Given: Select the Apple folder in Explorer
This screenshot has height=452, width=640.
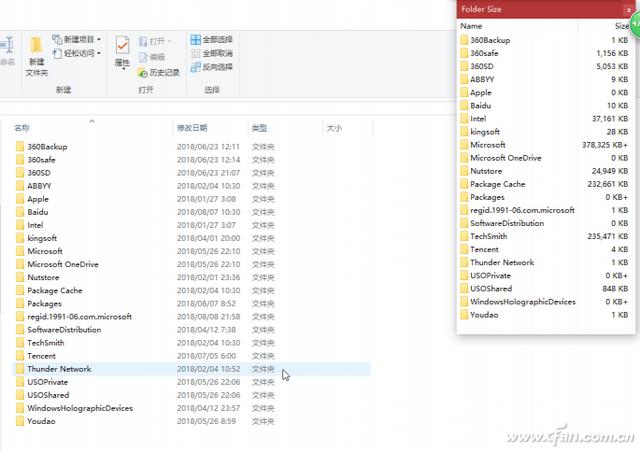Looking at the screenshot, I should pyautogui.click(x=32, y=199).
